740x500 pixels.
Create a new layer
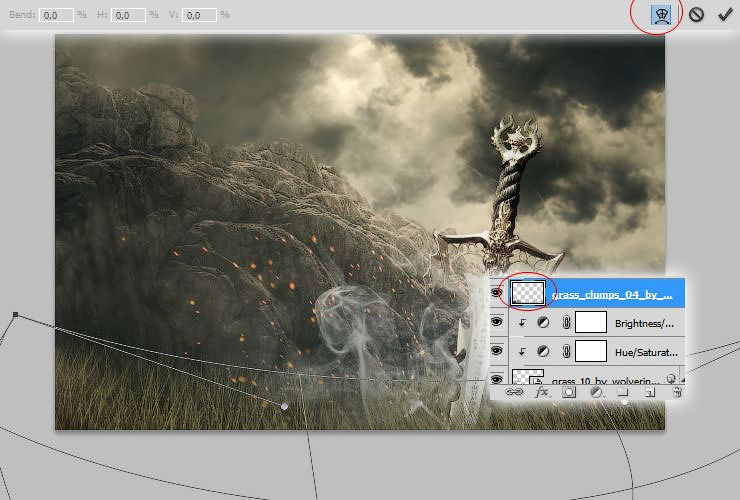tap(650, 392)
